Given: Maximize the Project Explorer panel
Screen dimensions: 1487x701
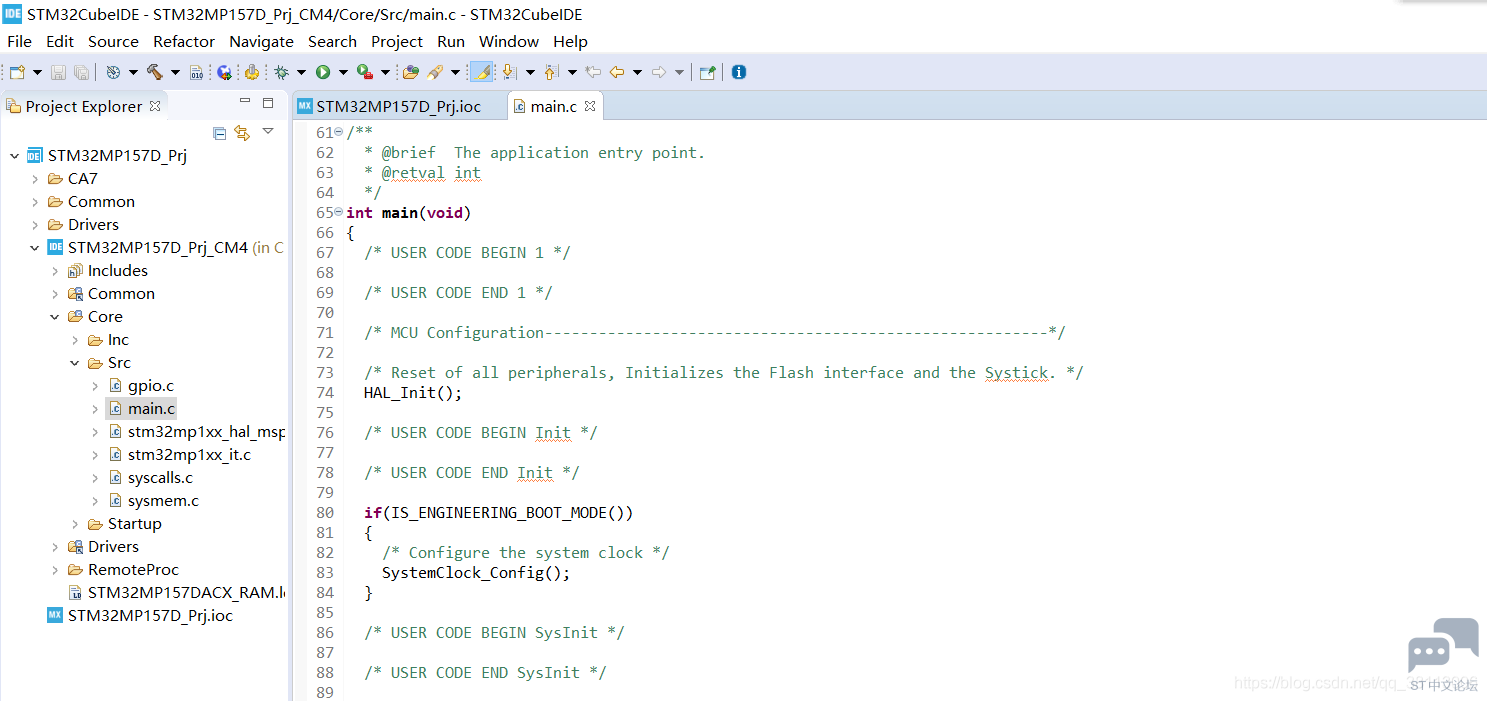Looking at the screenshot, I should click(x=268, y=102).
